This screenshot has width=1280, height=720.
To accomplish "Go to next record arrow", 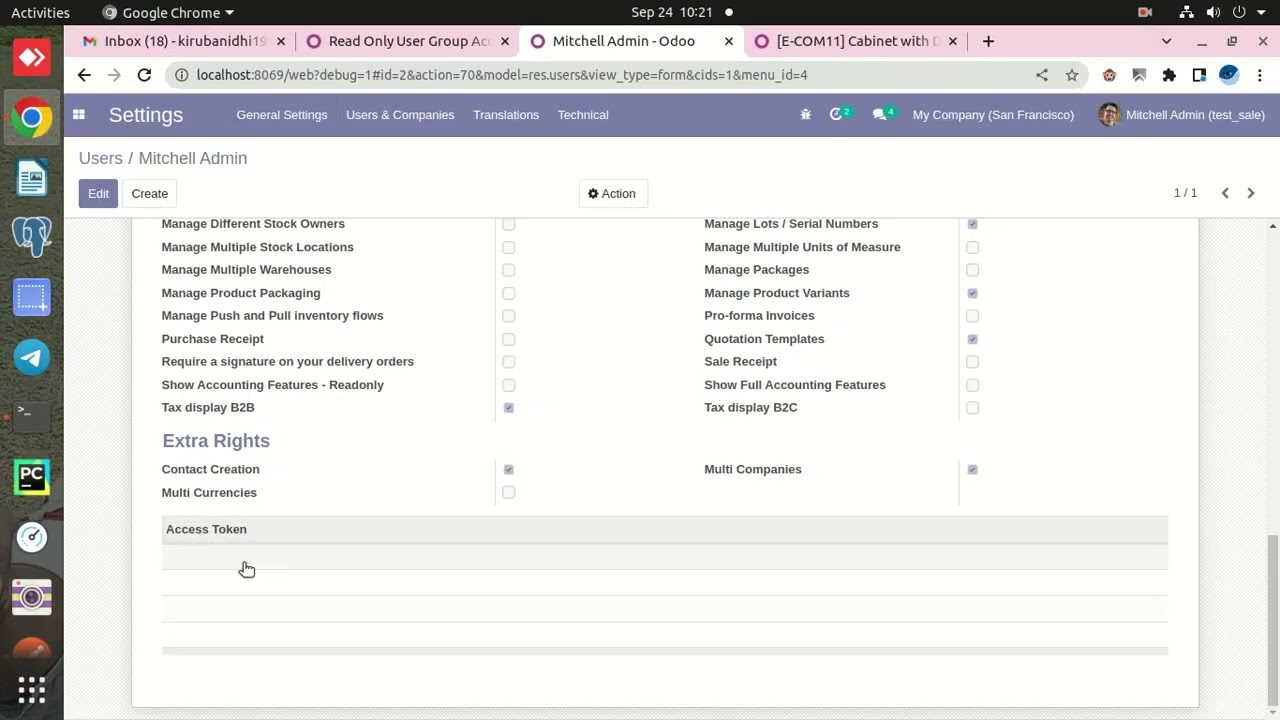I will 1251,193.
